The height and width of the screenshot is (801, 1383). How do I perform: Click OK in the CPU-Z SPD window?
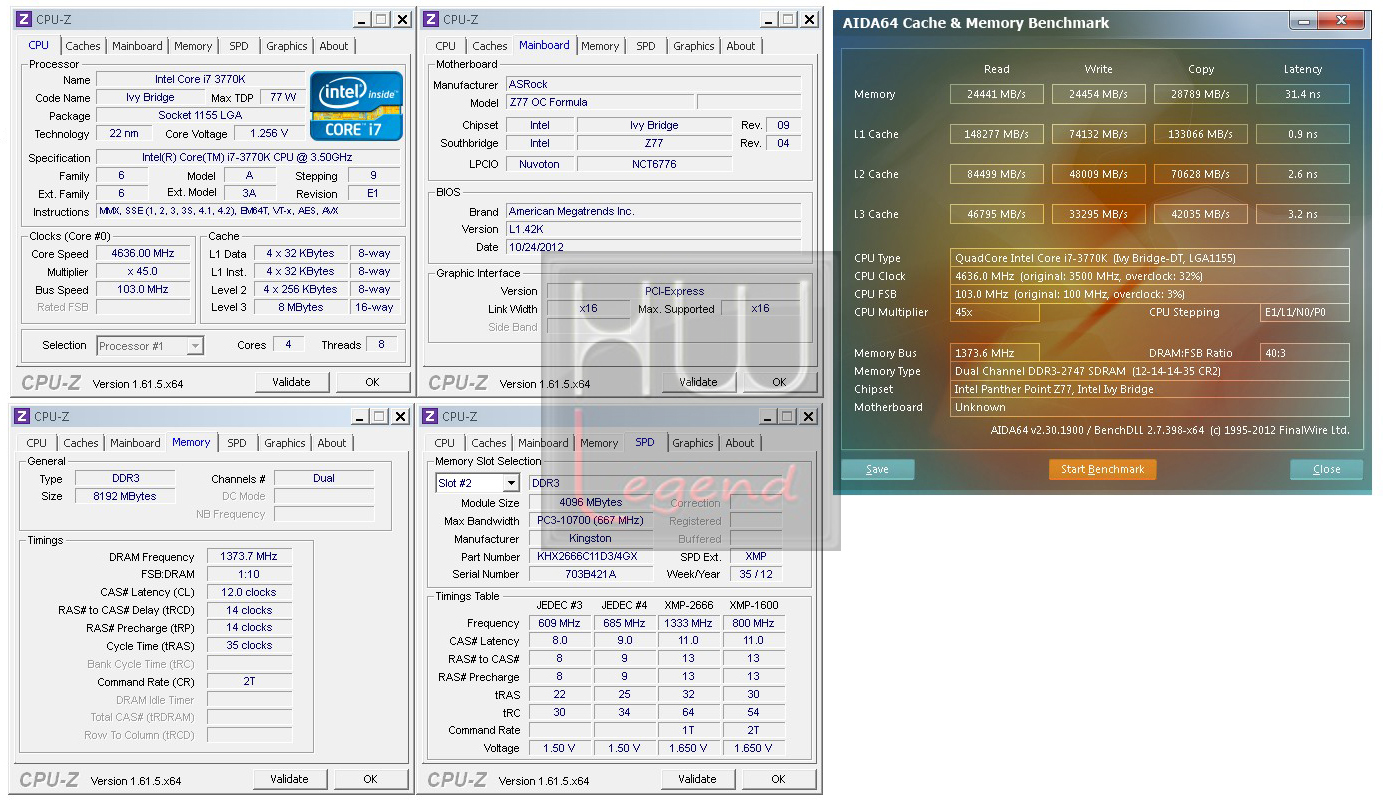[778, 779]
